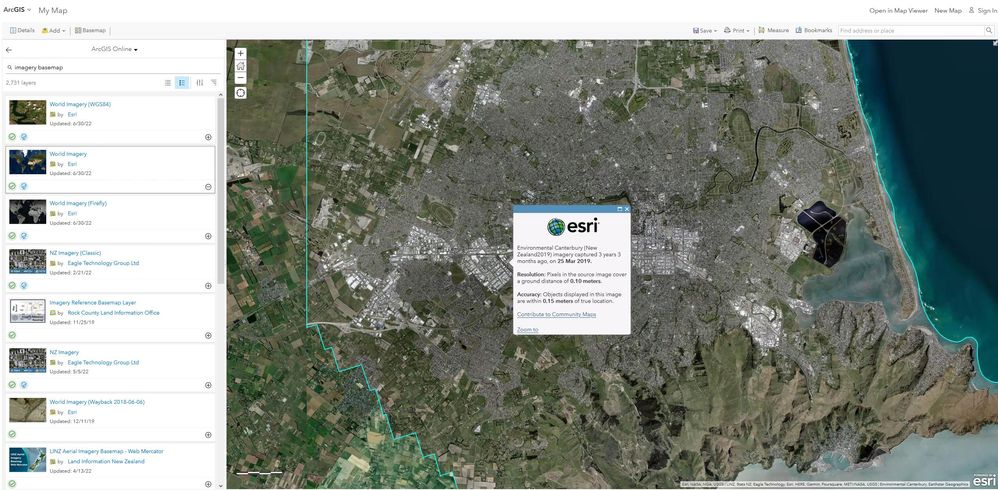This screenshot has height=490, width=998.
Task: Add the NZ Imagery layer to map
Action: (208, 385)
